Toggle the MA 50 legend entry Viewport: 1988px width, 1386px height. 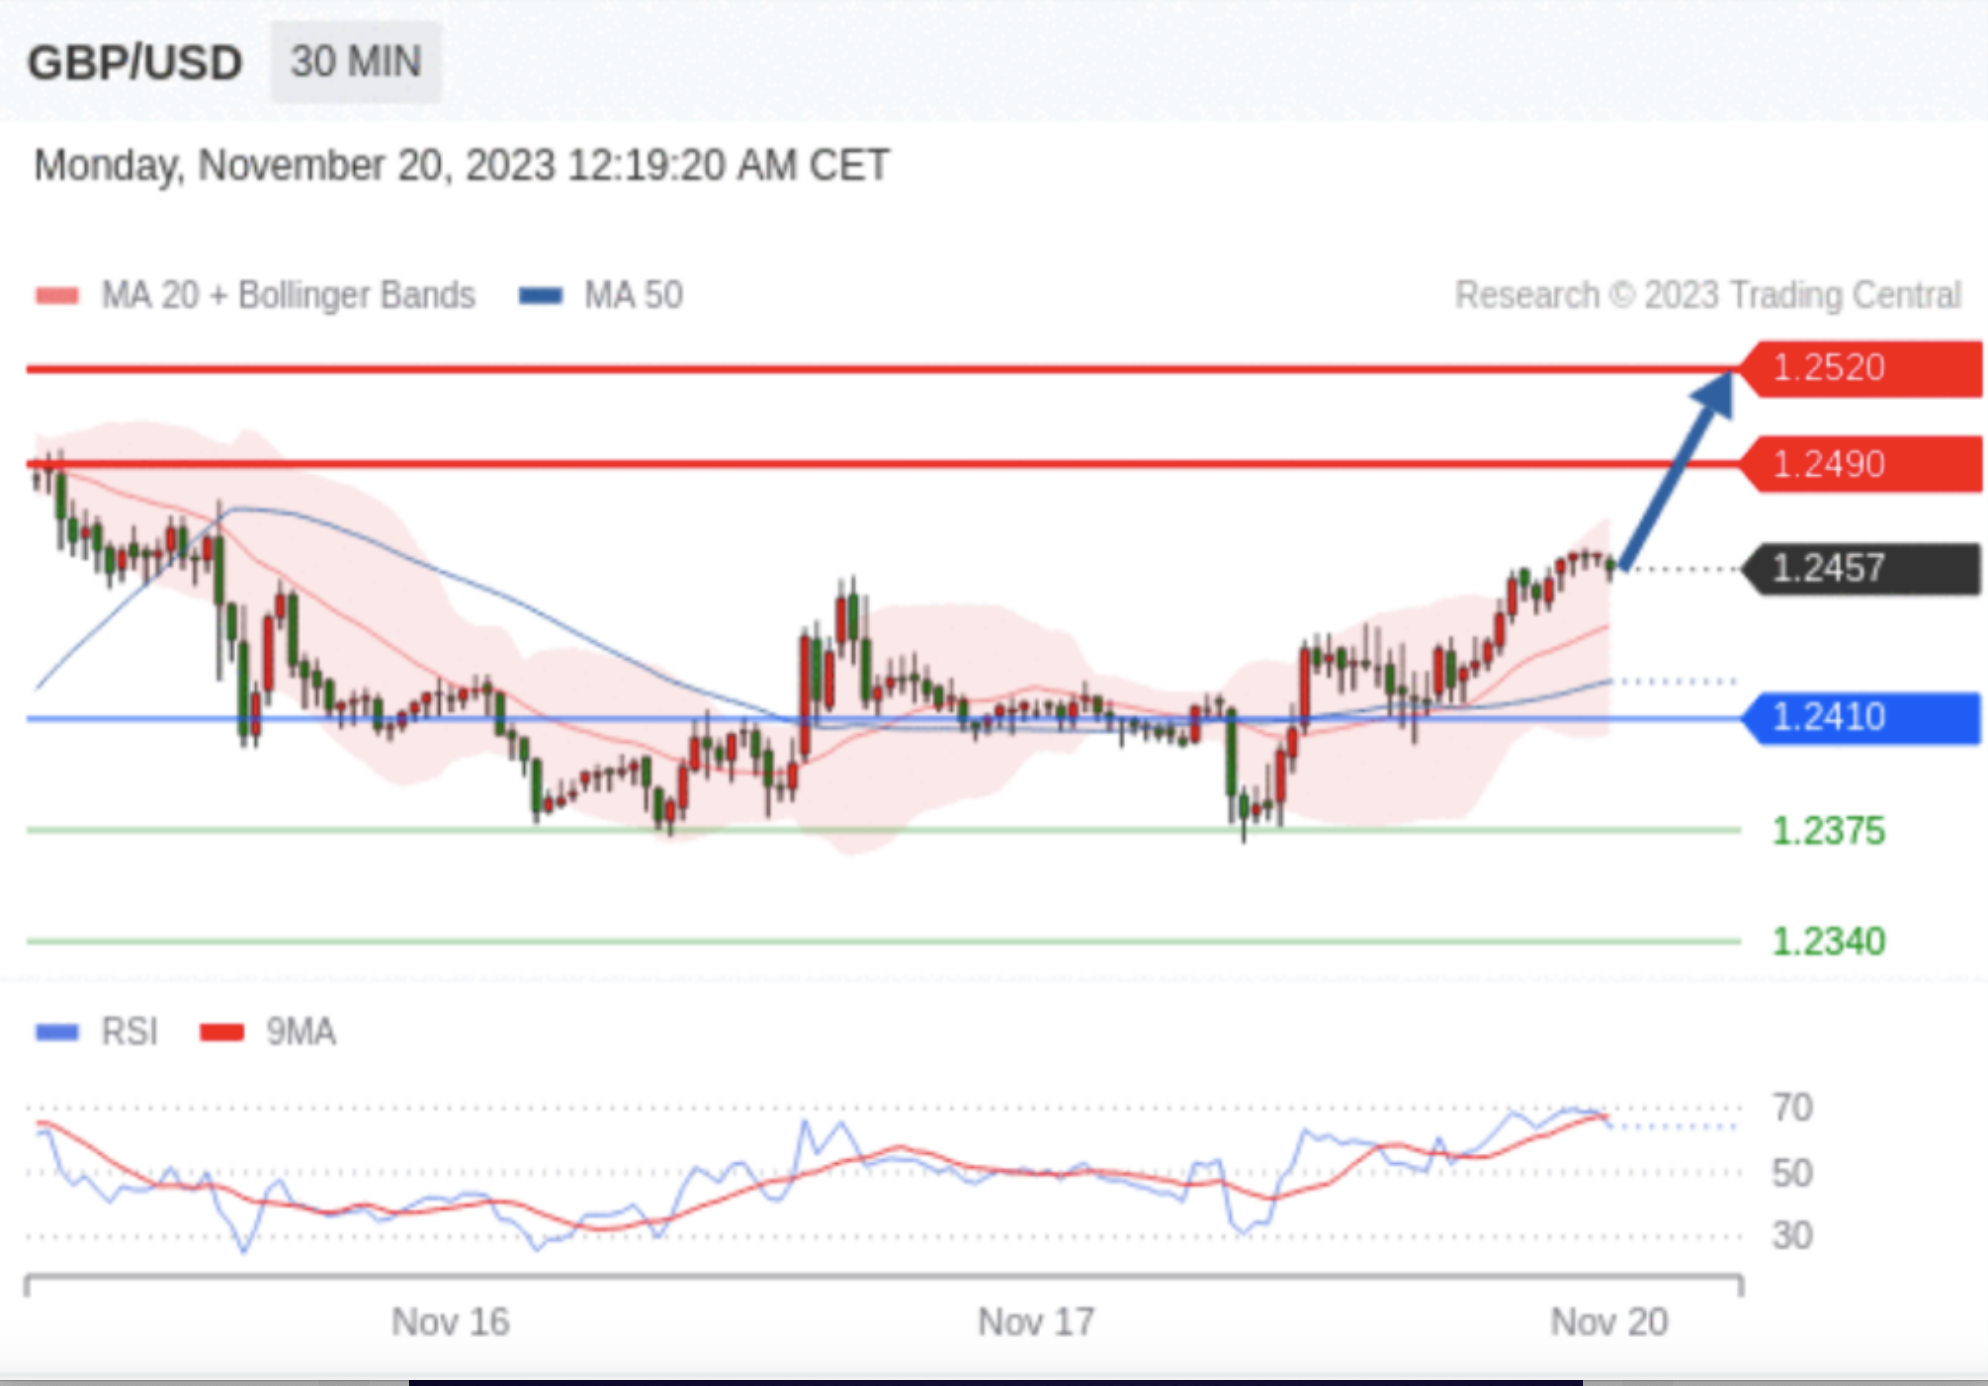(601, 295)
